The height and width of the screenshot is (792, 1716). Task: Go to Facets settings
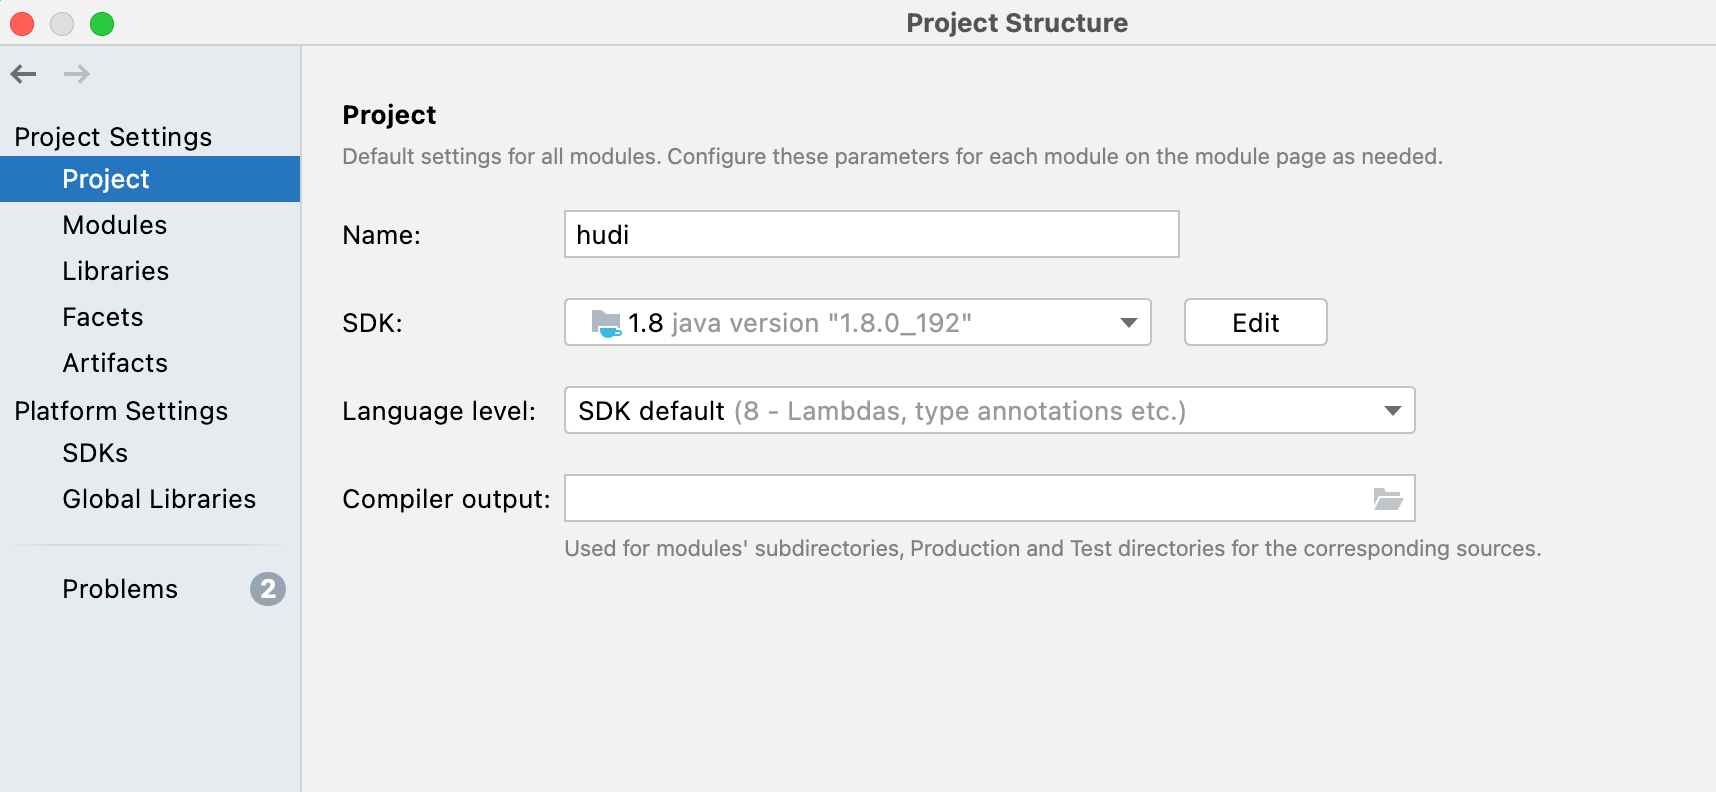click(x=103, y=317)
